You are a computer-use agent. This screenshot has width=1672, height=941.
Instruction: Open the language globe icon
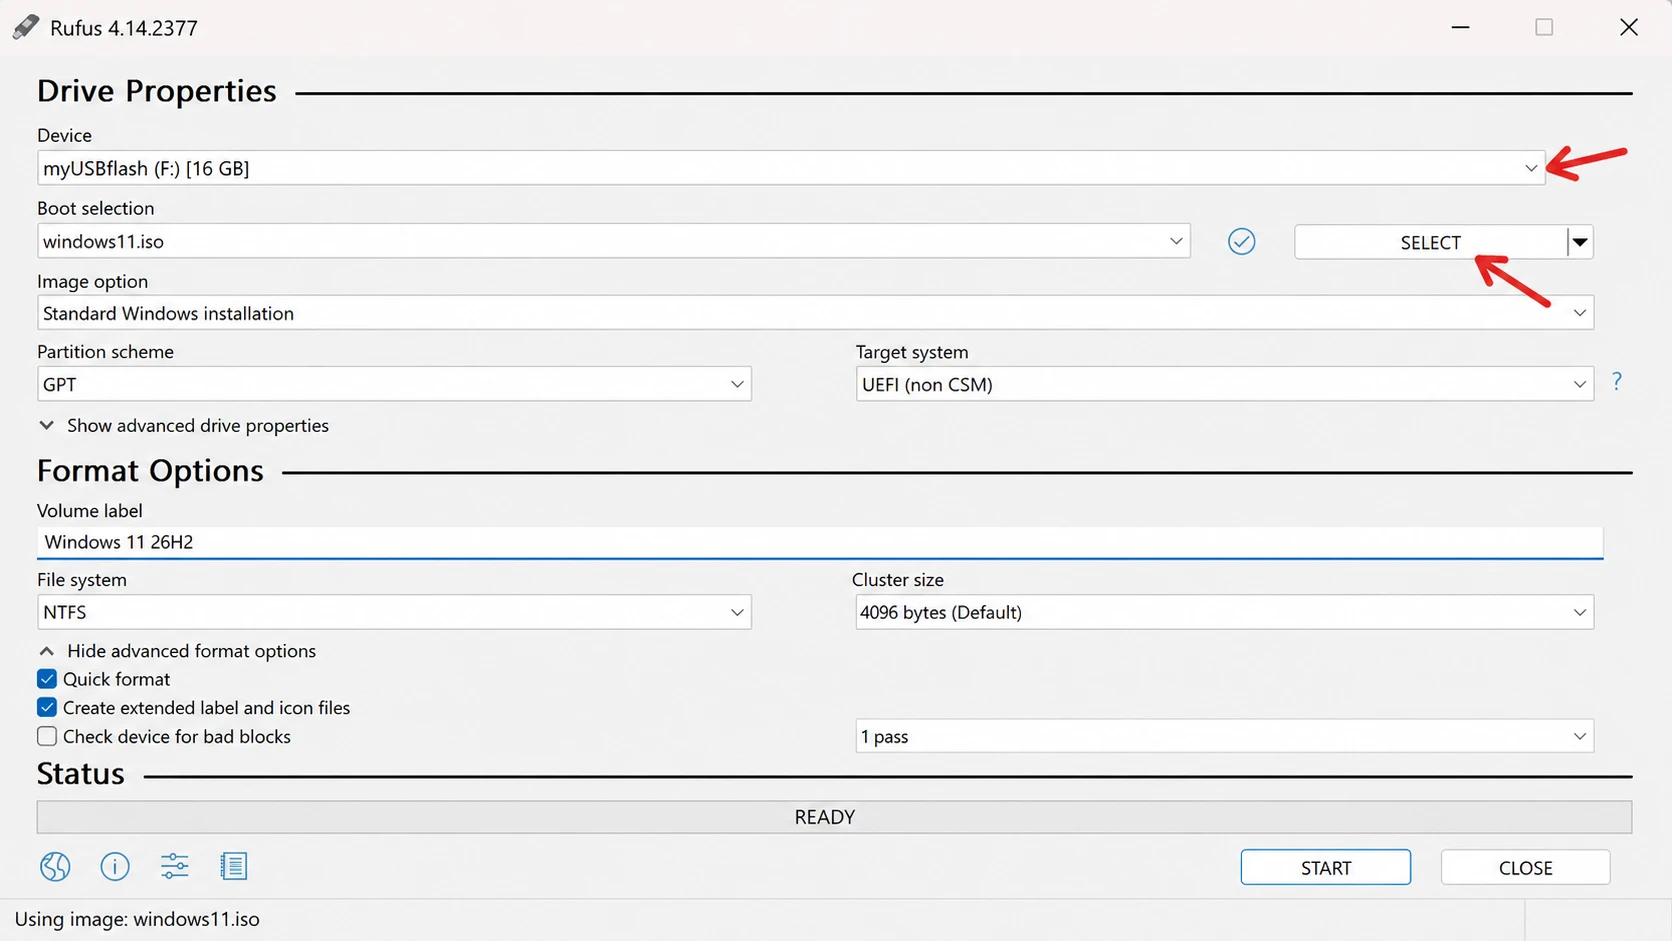[x=55, y=866]
